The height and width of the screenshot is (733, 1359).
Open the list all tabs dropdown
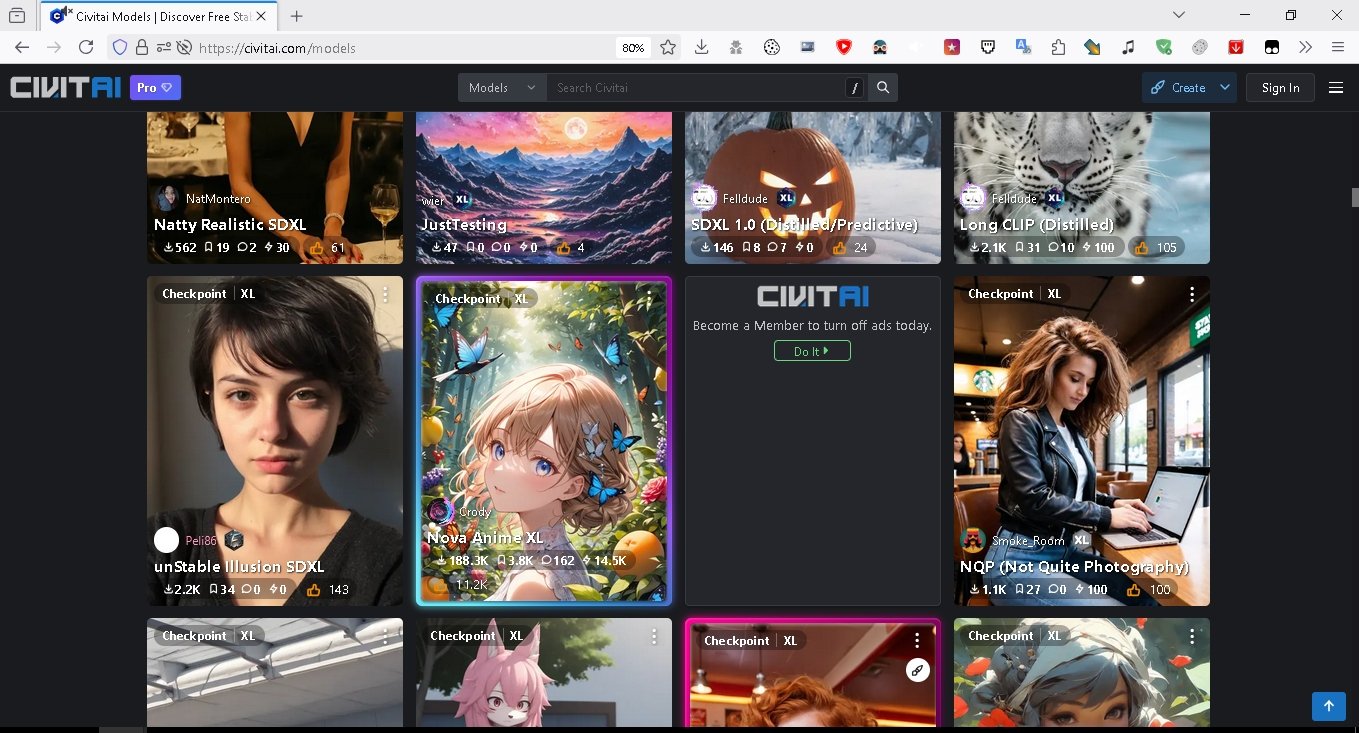click(x=1179, y=15)
